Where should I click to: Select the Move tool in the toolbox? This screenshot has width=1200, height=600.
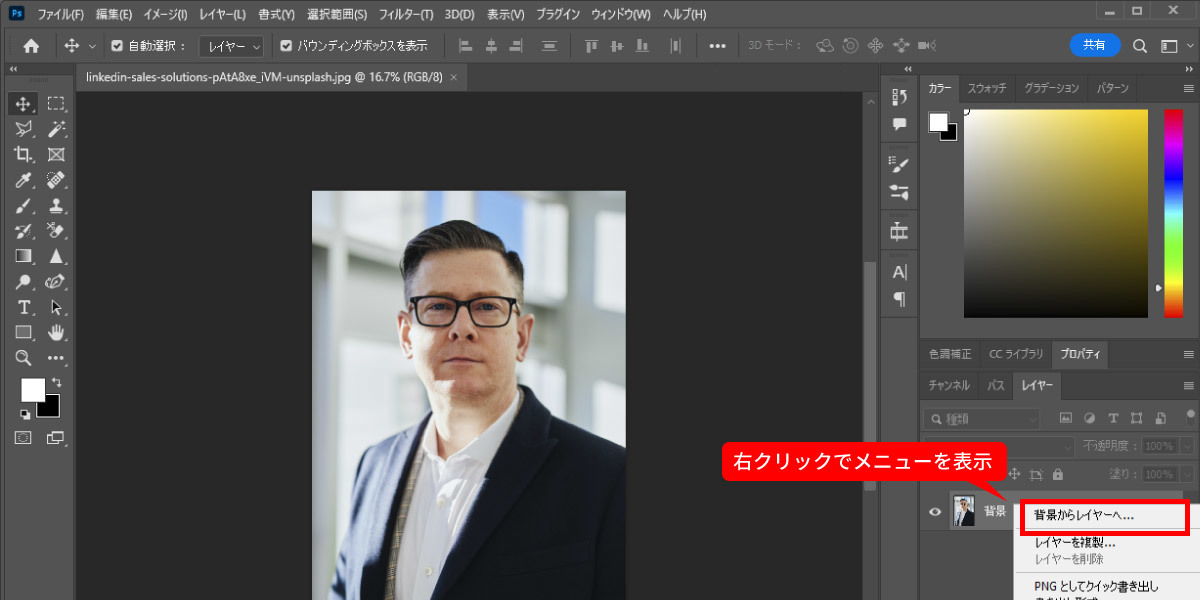(24, 103)
